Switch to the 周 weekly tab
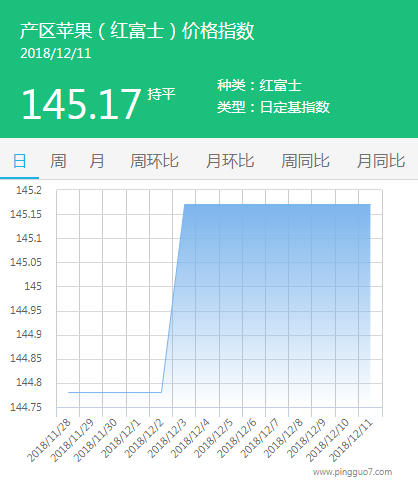Viewport: 418px width, 482px height. point(58,161)
